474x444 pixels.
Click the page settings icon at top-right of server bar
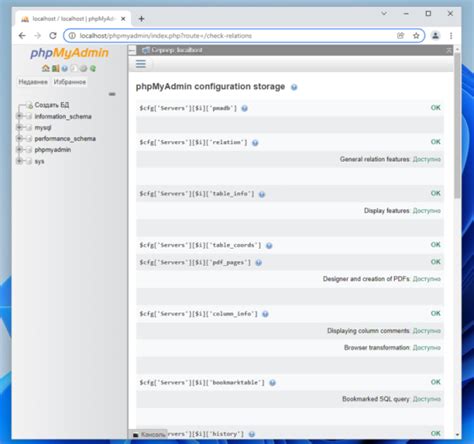click(x=449, y=50)
